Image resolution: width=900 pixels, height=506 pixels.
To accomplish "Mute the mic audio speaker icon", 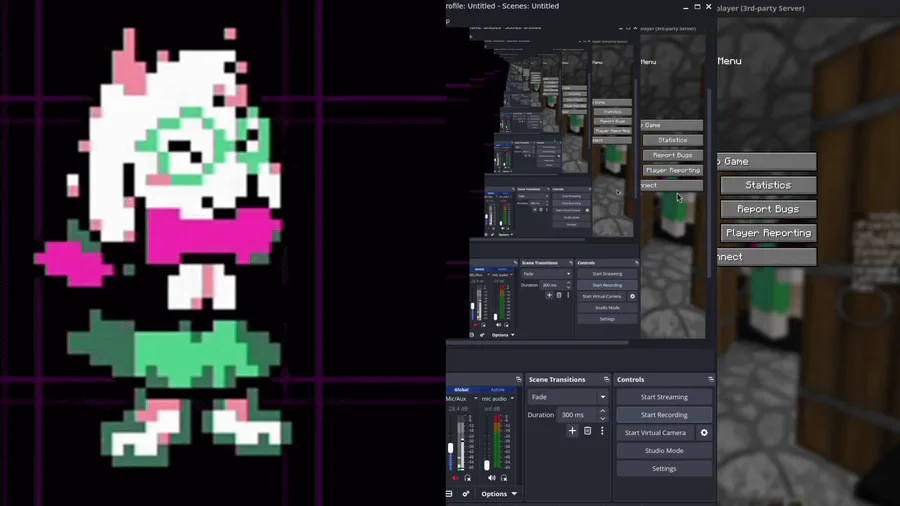I will tap(492, 477).
